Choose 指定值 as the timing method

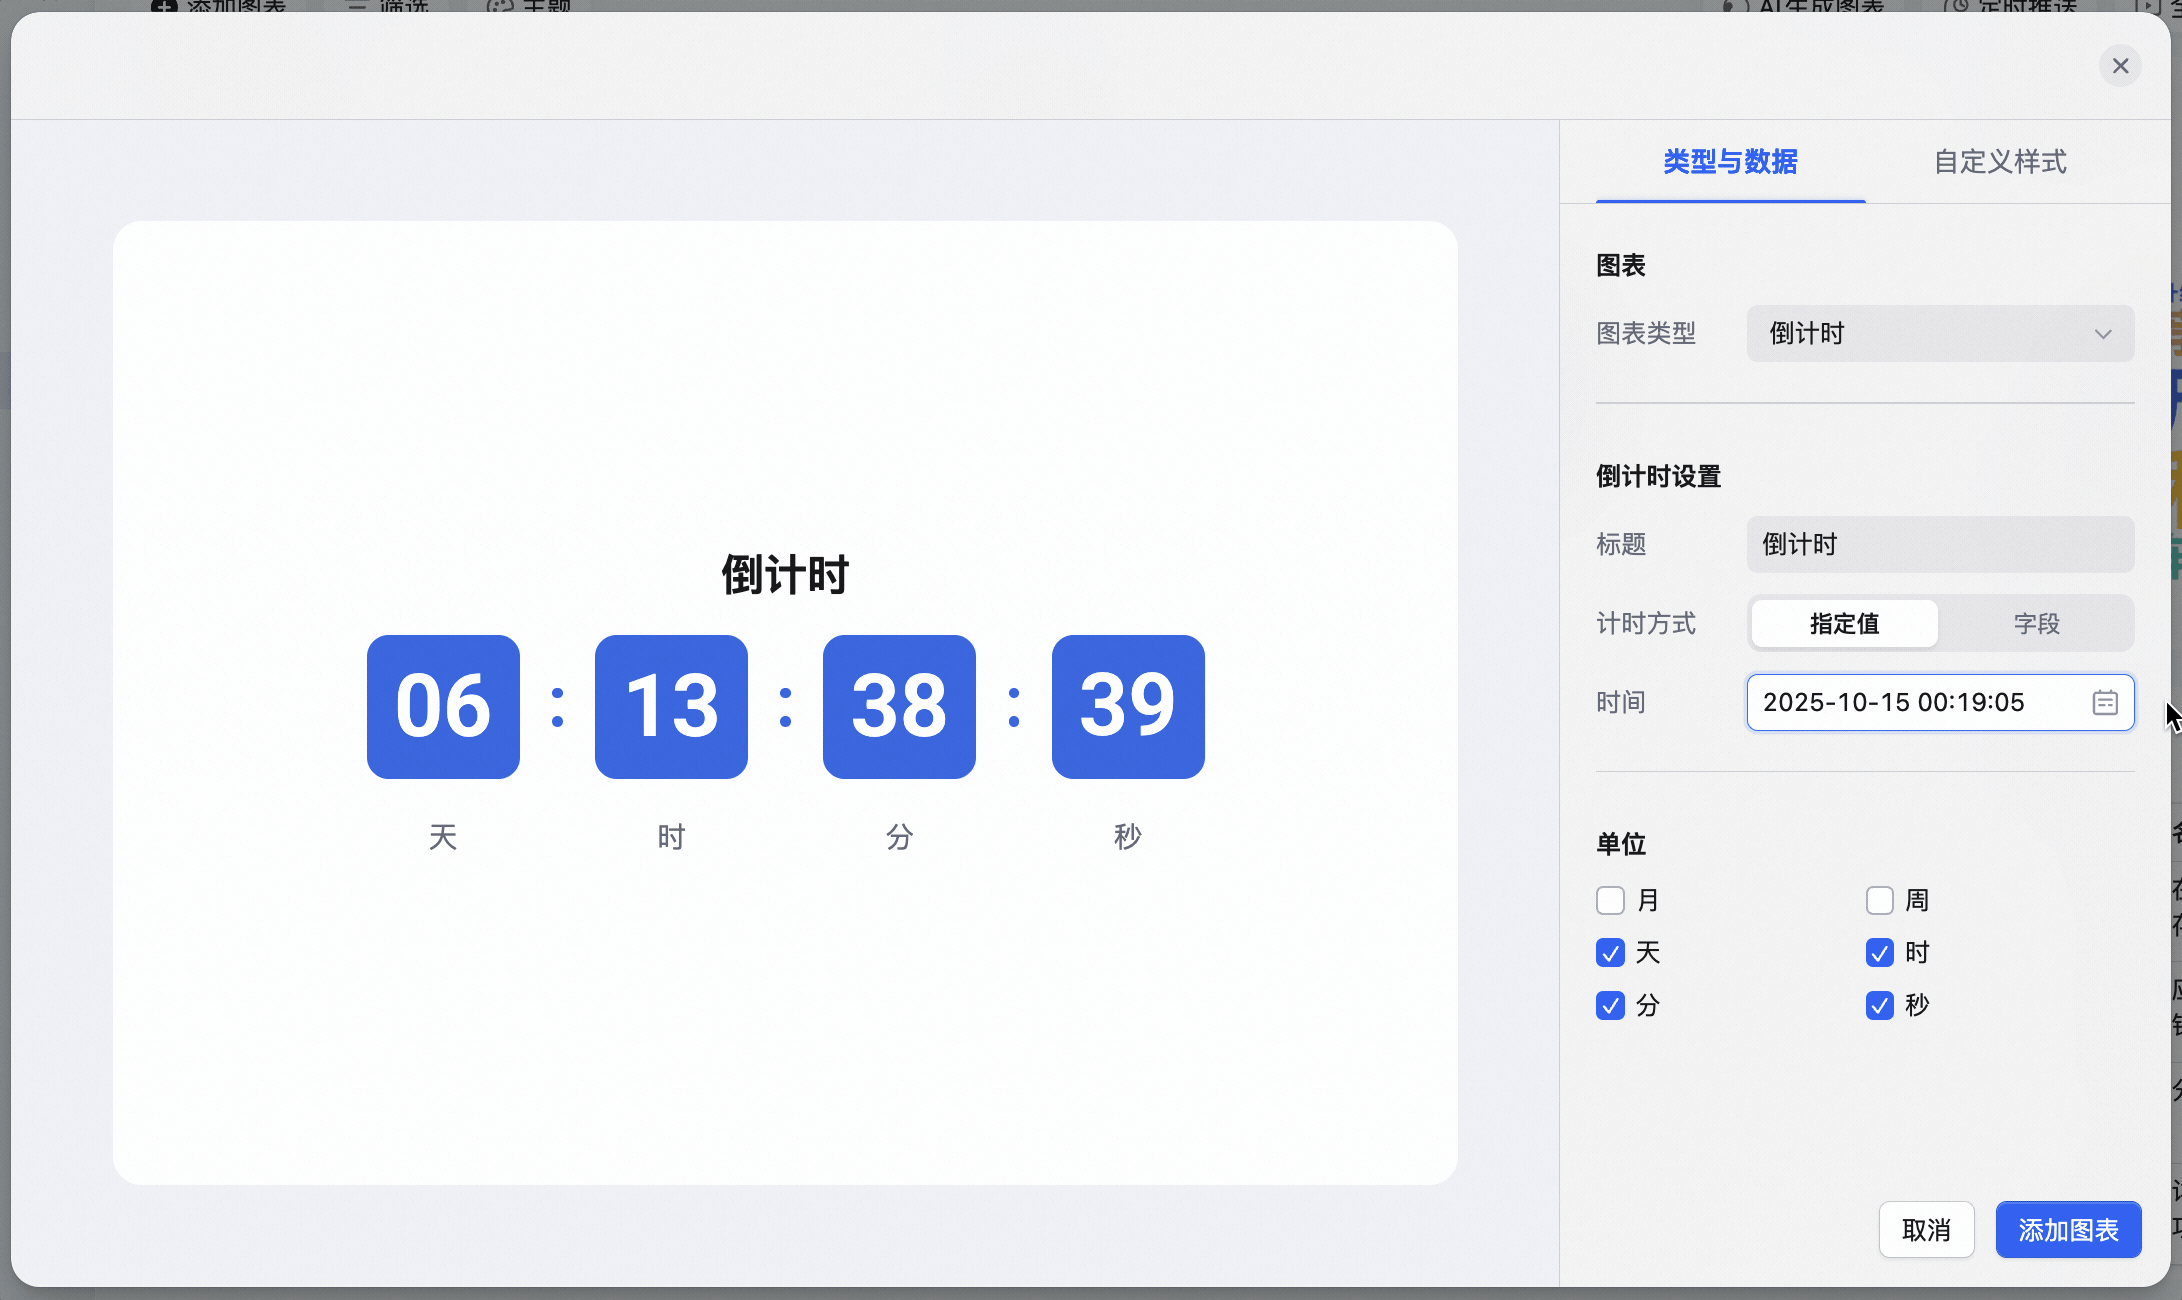coord(1845,624)
